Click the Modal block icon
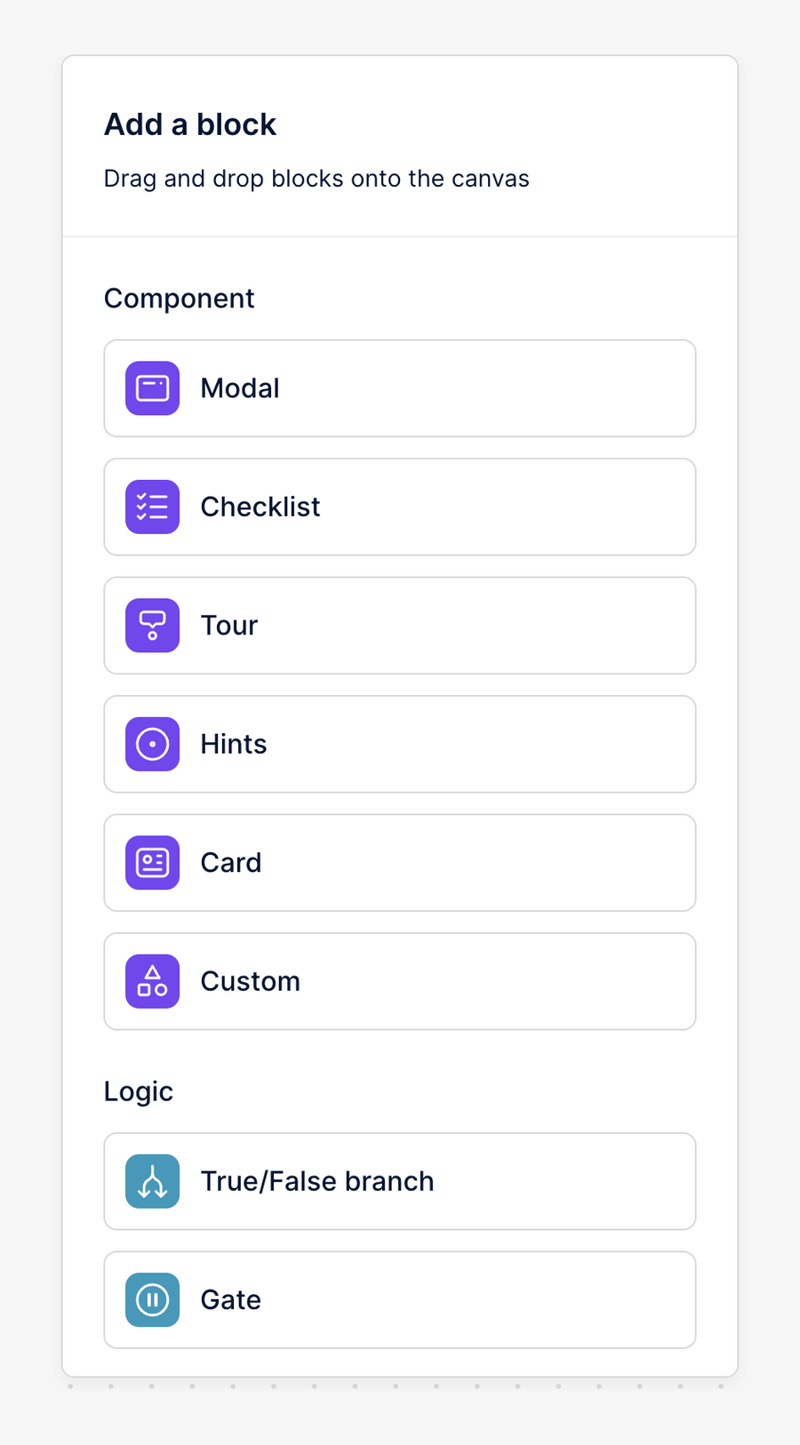This screenshot has height=1445, width=800. point(152,388)
